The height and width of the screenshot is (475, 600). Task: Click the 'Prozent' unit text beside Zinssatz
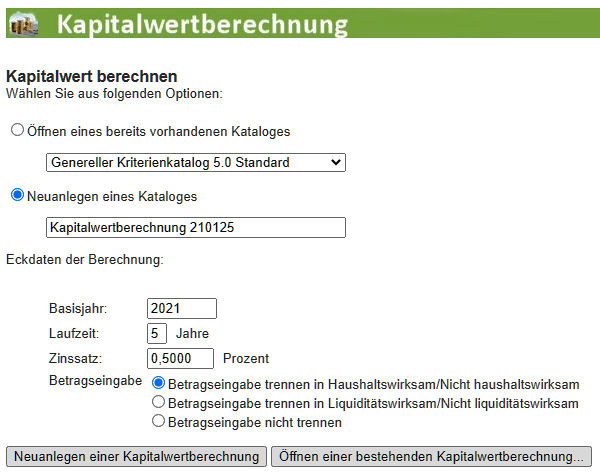click(246, 358)
